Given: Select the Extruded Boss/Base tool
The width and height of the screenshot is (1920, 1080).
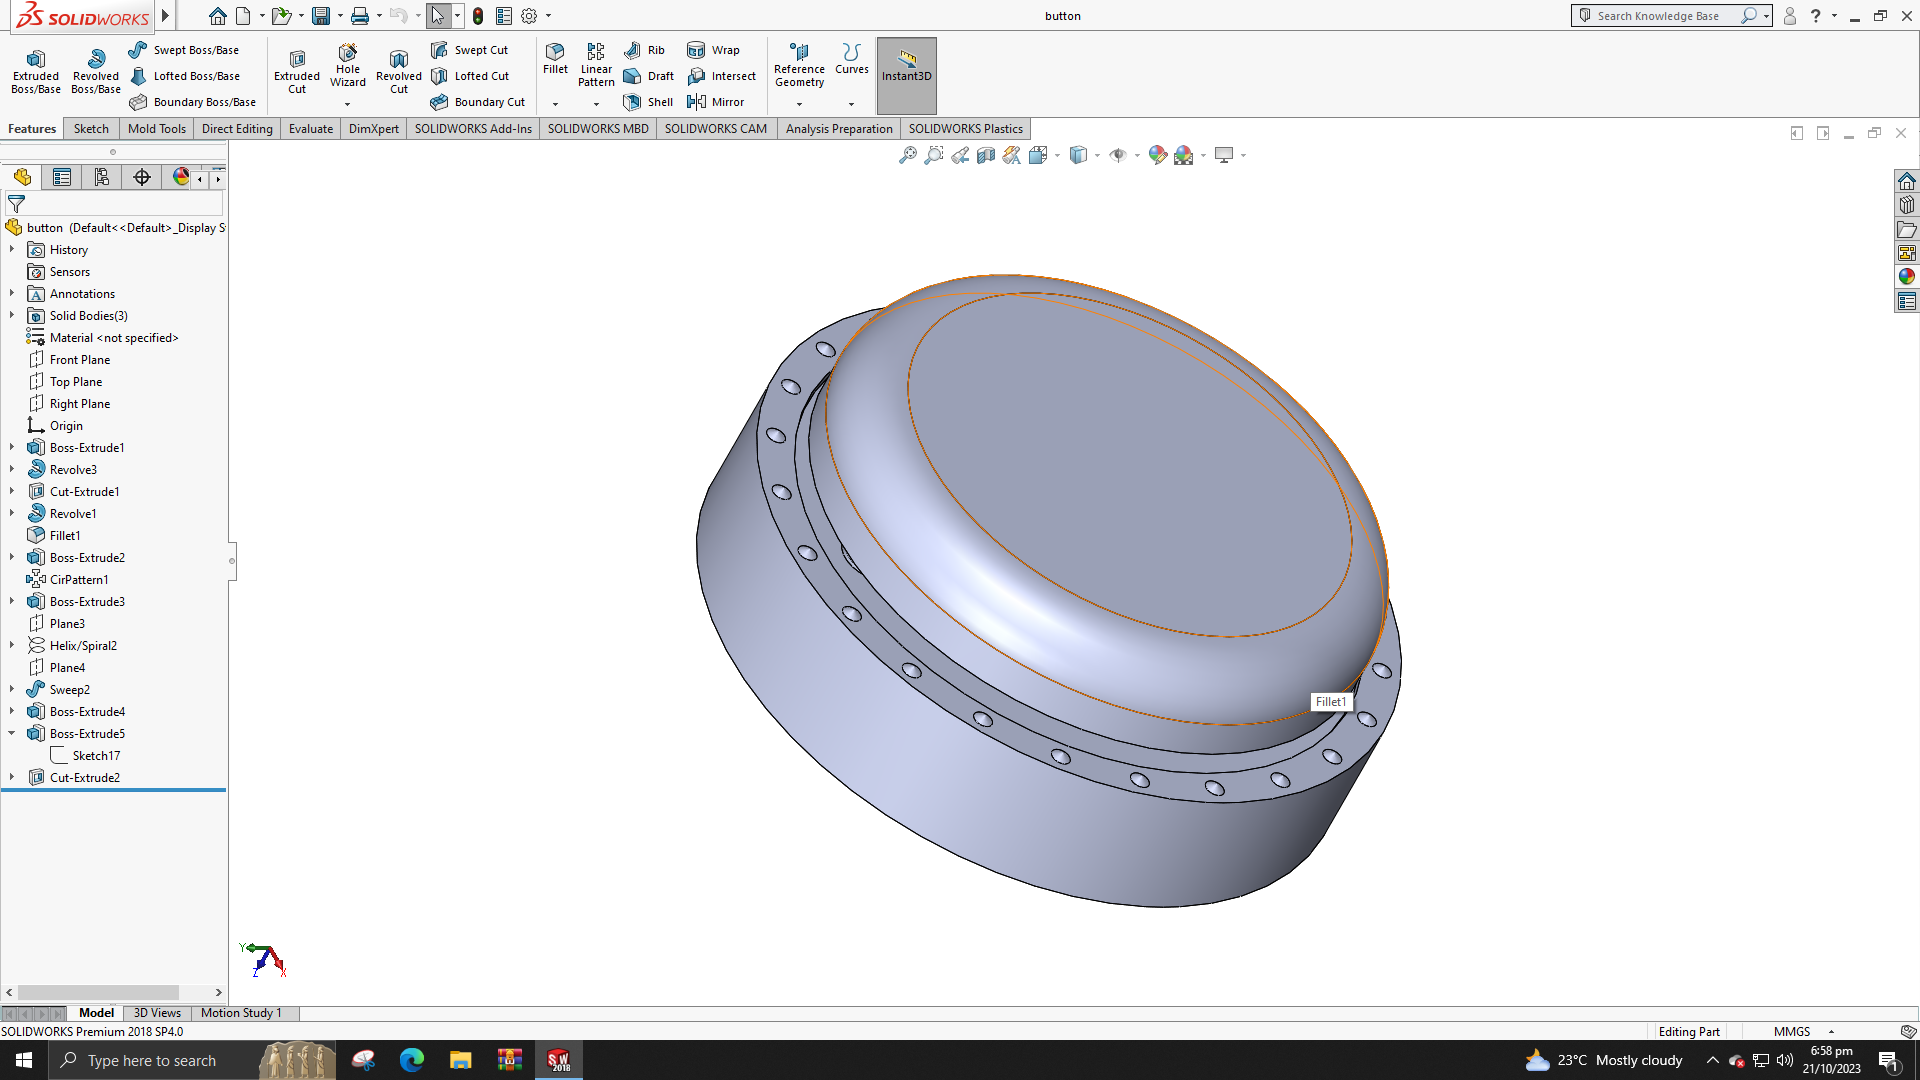Looking at the screenshot, I should (36, 72).
